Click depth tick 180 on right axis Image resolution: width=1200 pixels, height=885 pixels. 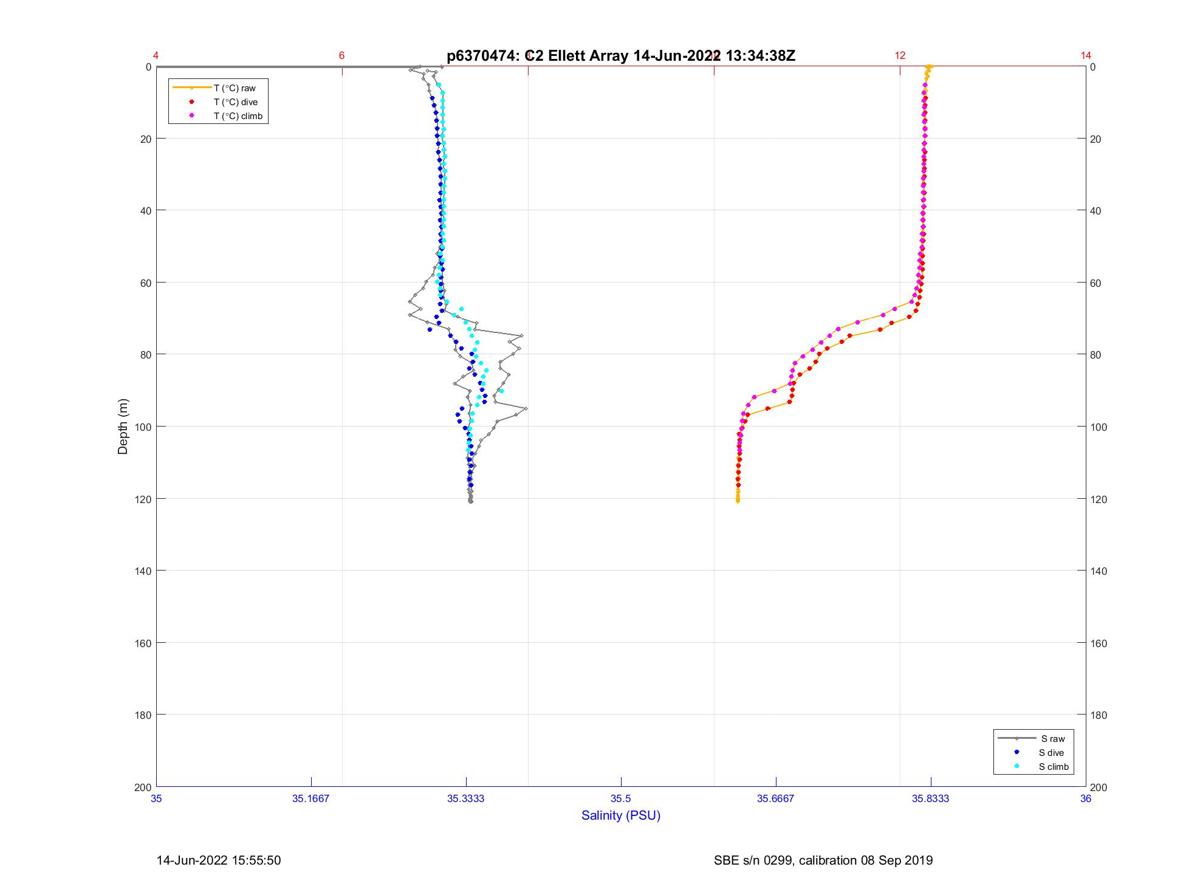point(1101,715)
